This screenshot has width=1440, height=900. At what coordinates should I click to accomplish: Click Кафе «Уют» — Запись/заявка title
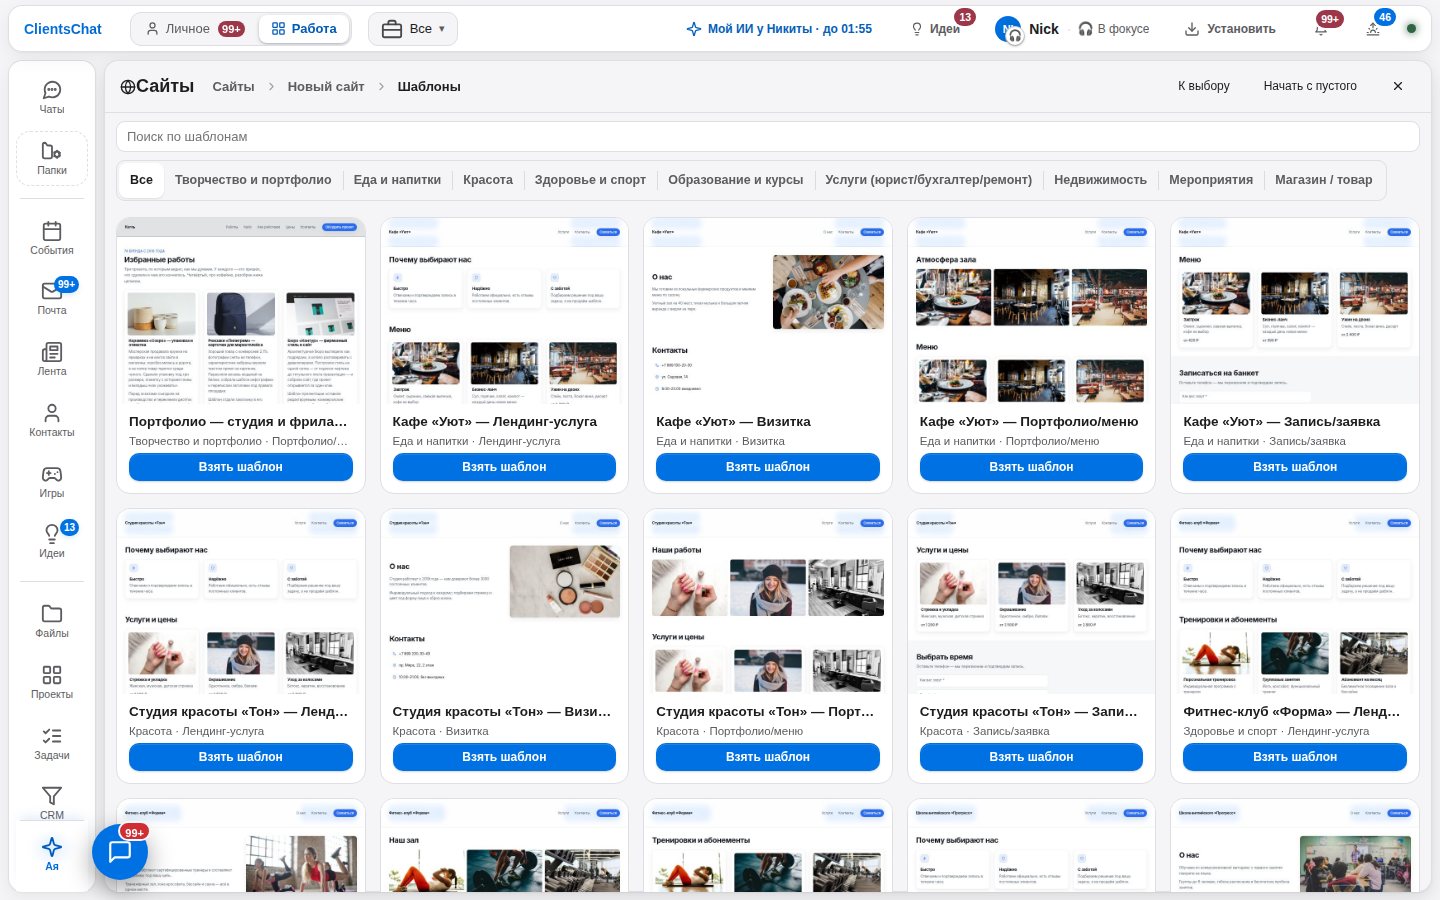point(1282,422)
